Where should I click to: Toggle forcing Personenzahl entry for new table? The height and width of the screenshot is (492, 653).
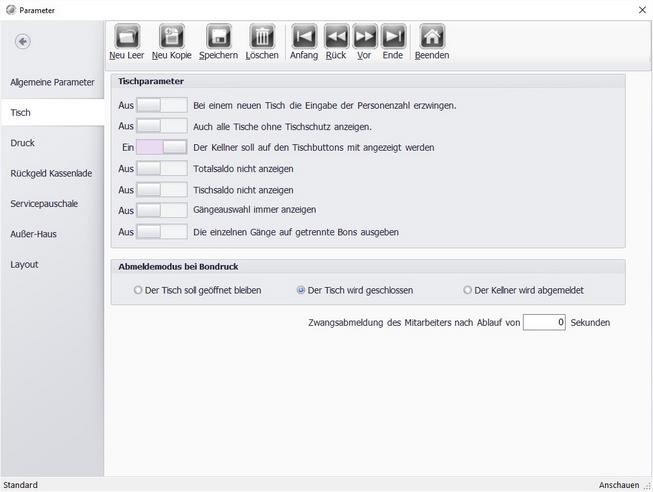pos(162,105)
